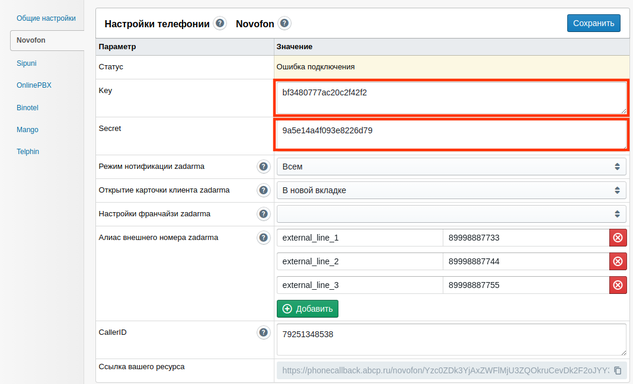The height and width of the screenshot is (384, 633).
Task: Focus the Key text field
Action: click(451, 98)
